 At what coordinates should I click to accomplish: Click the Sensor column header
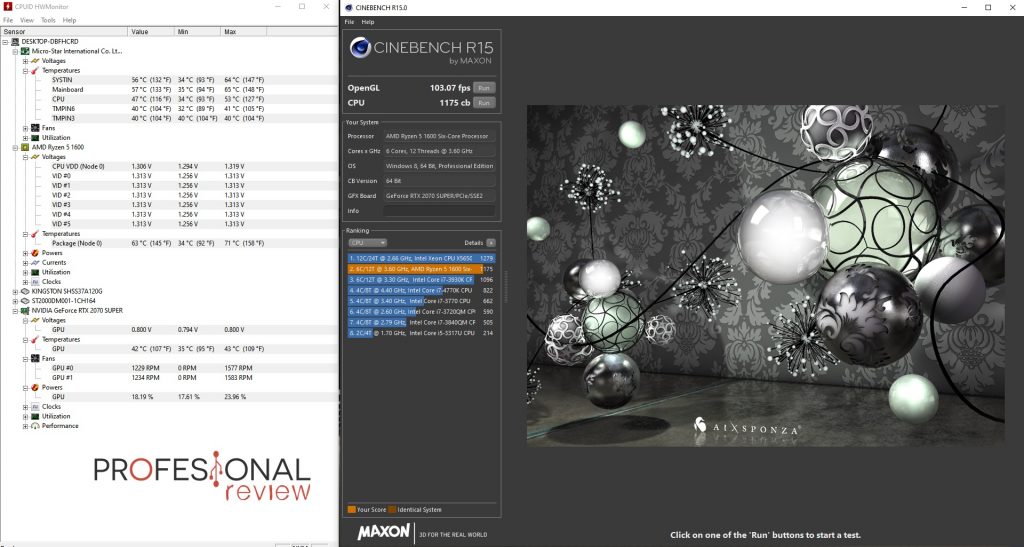(65, 31)
